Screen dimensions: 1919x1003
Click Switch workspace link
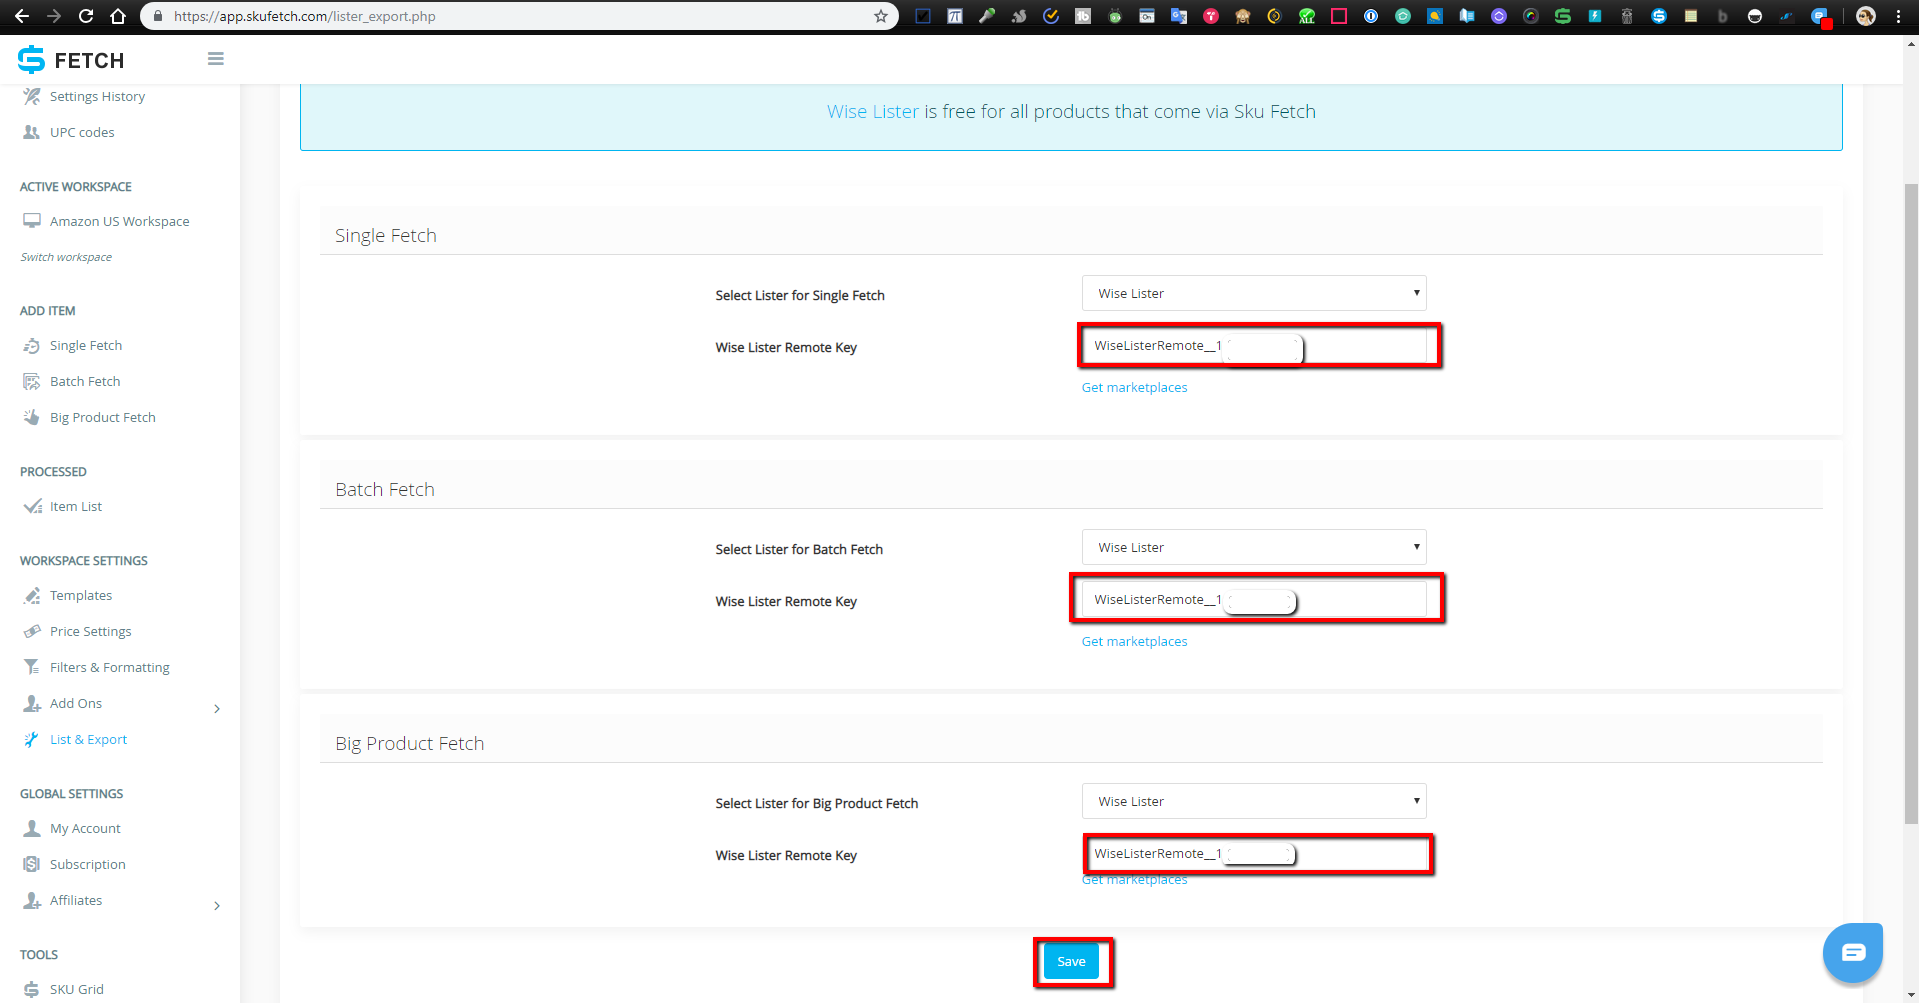click(66, 257)
